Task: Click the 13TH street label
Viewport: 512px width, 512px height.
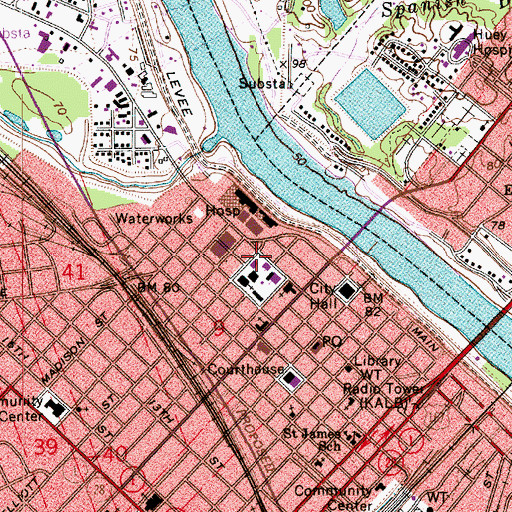Action: point(161,412)
